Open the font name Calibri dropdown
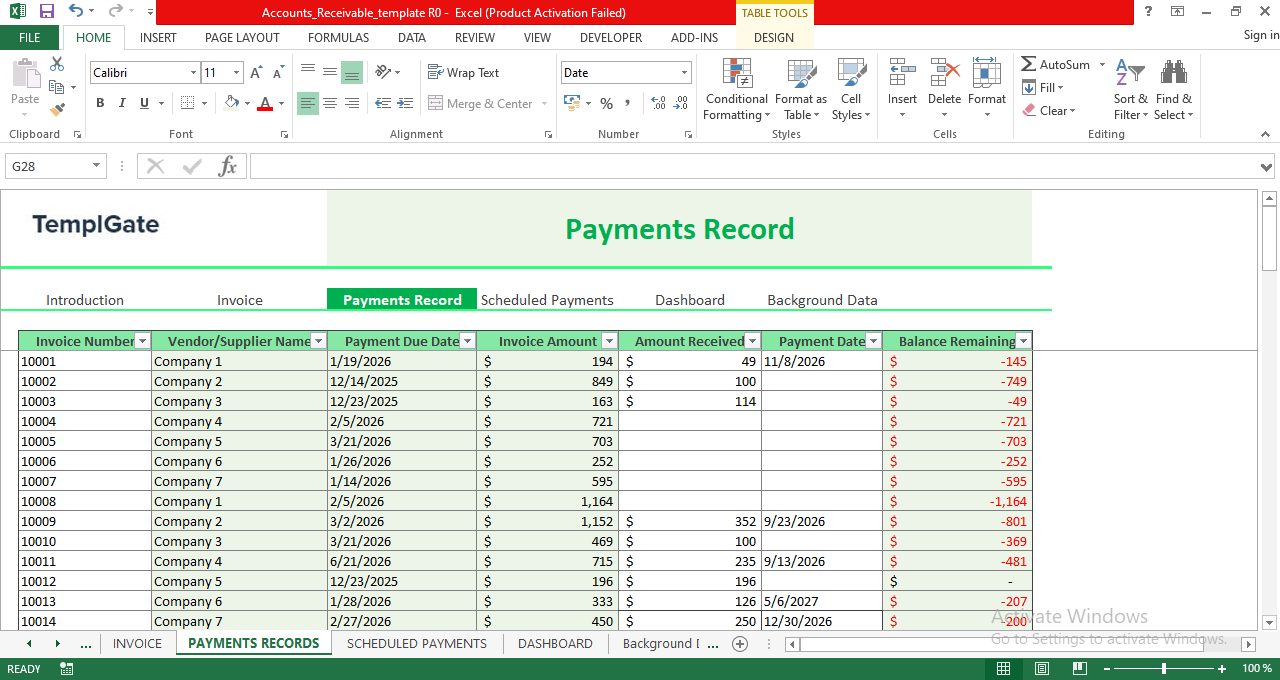The image size is (1280, 680). [193, 73]
